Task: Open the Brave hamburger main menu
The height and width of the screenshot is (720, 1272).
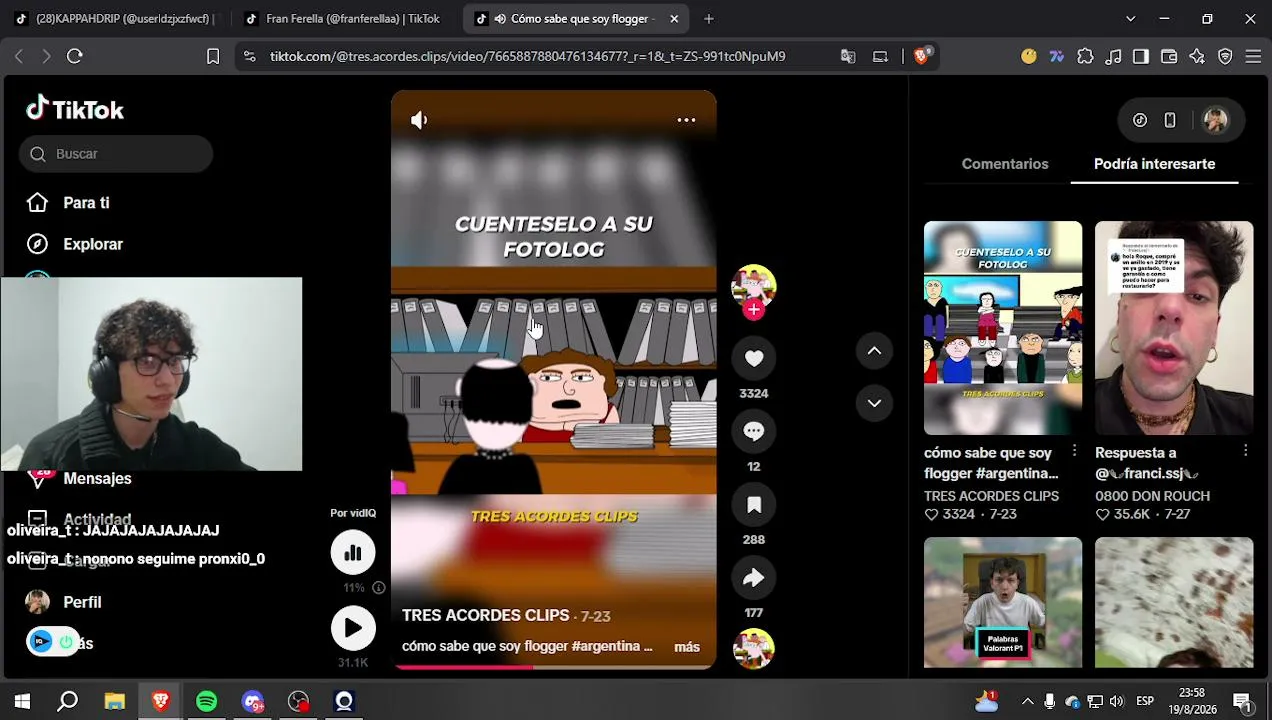Action: pyautogui.click(x=1253, y=57)
